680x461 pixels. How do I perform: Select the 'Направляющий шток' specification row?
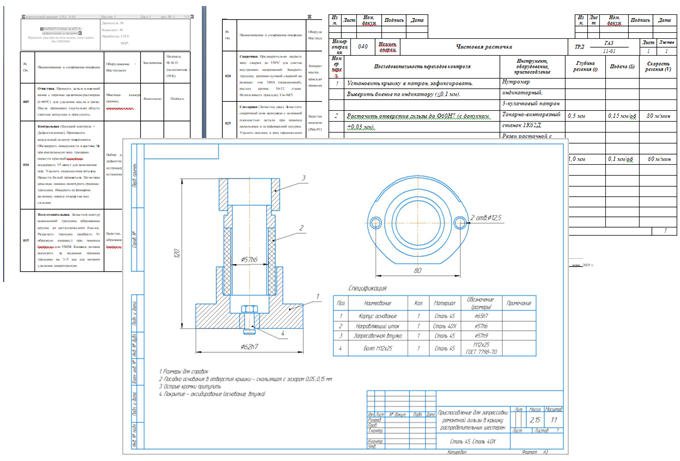[435, 326]
